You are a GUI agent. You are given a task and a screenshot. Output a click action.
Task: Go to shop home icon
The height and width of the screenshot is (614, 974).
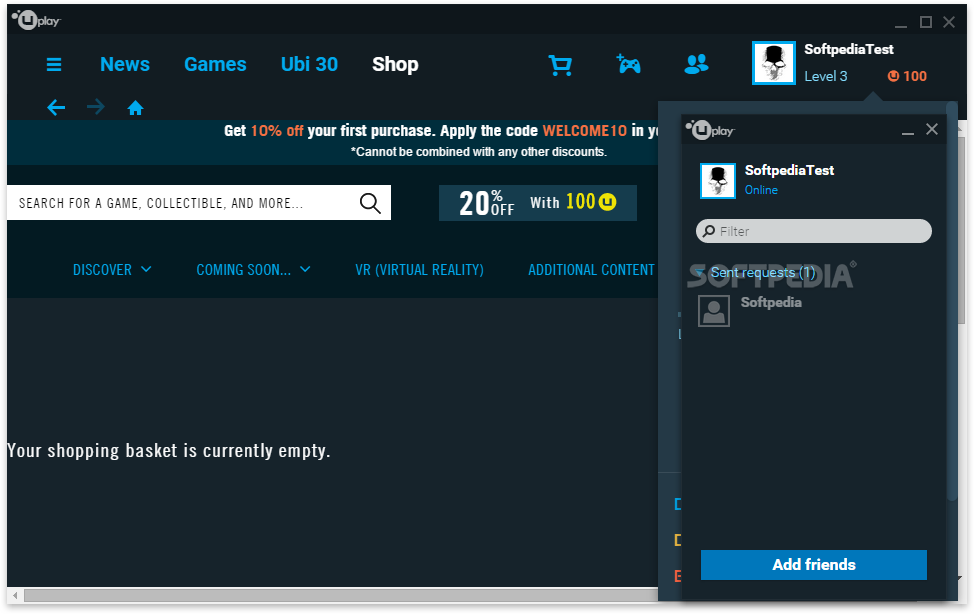[135, 108]
